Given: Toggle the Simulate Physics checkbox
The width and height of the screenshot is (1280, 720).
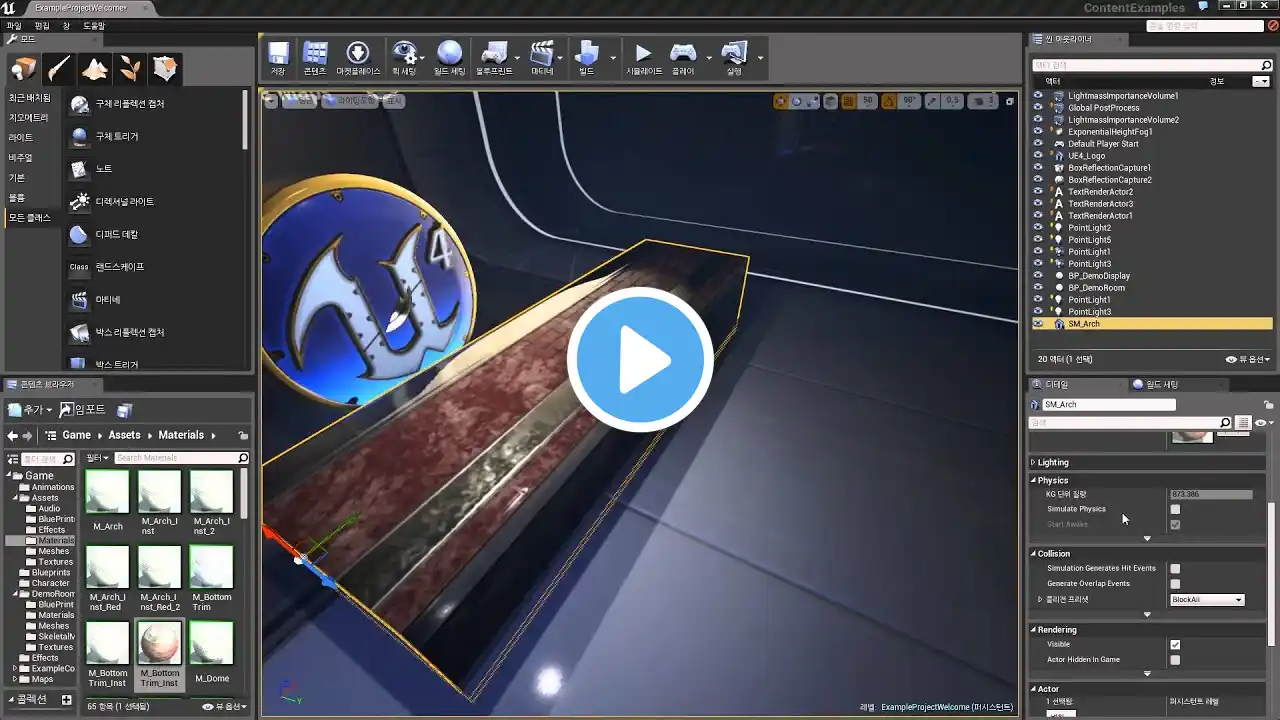Looking at the screenshot, I should click(1175, 509).
